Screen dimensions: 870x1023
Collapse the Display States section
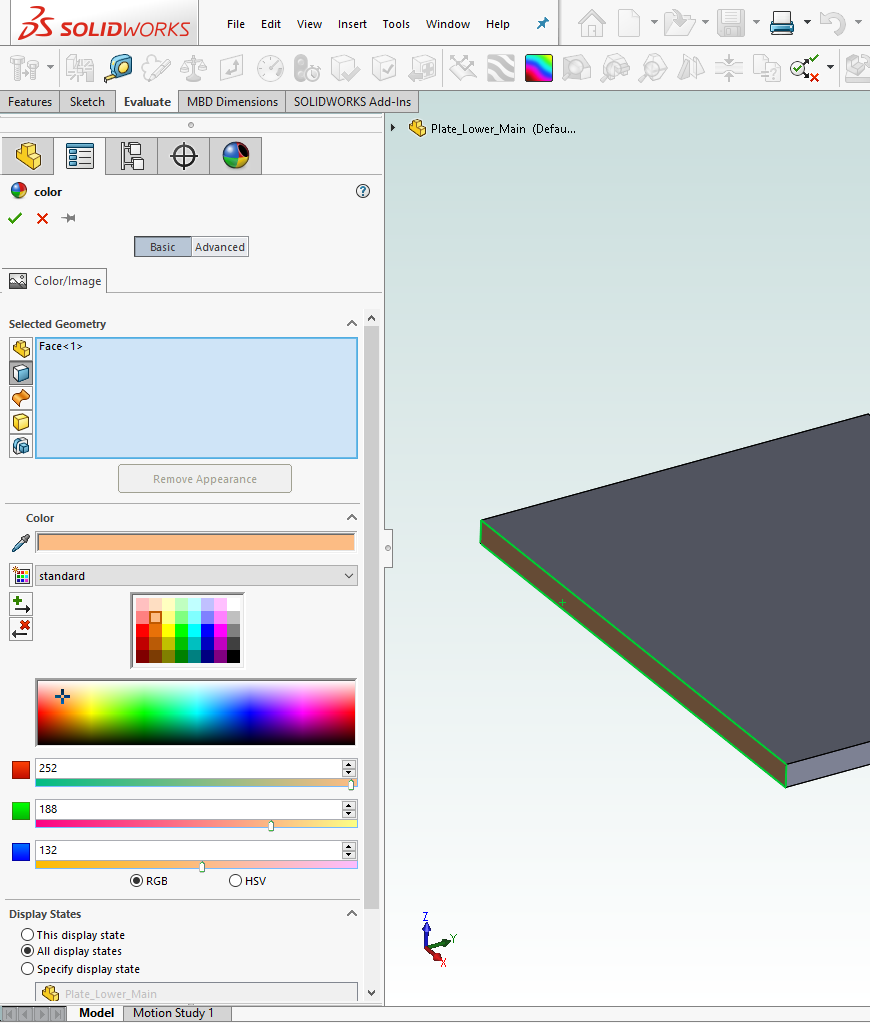click(x=352, y=913)
